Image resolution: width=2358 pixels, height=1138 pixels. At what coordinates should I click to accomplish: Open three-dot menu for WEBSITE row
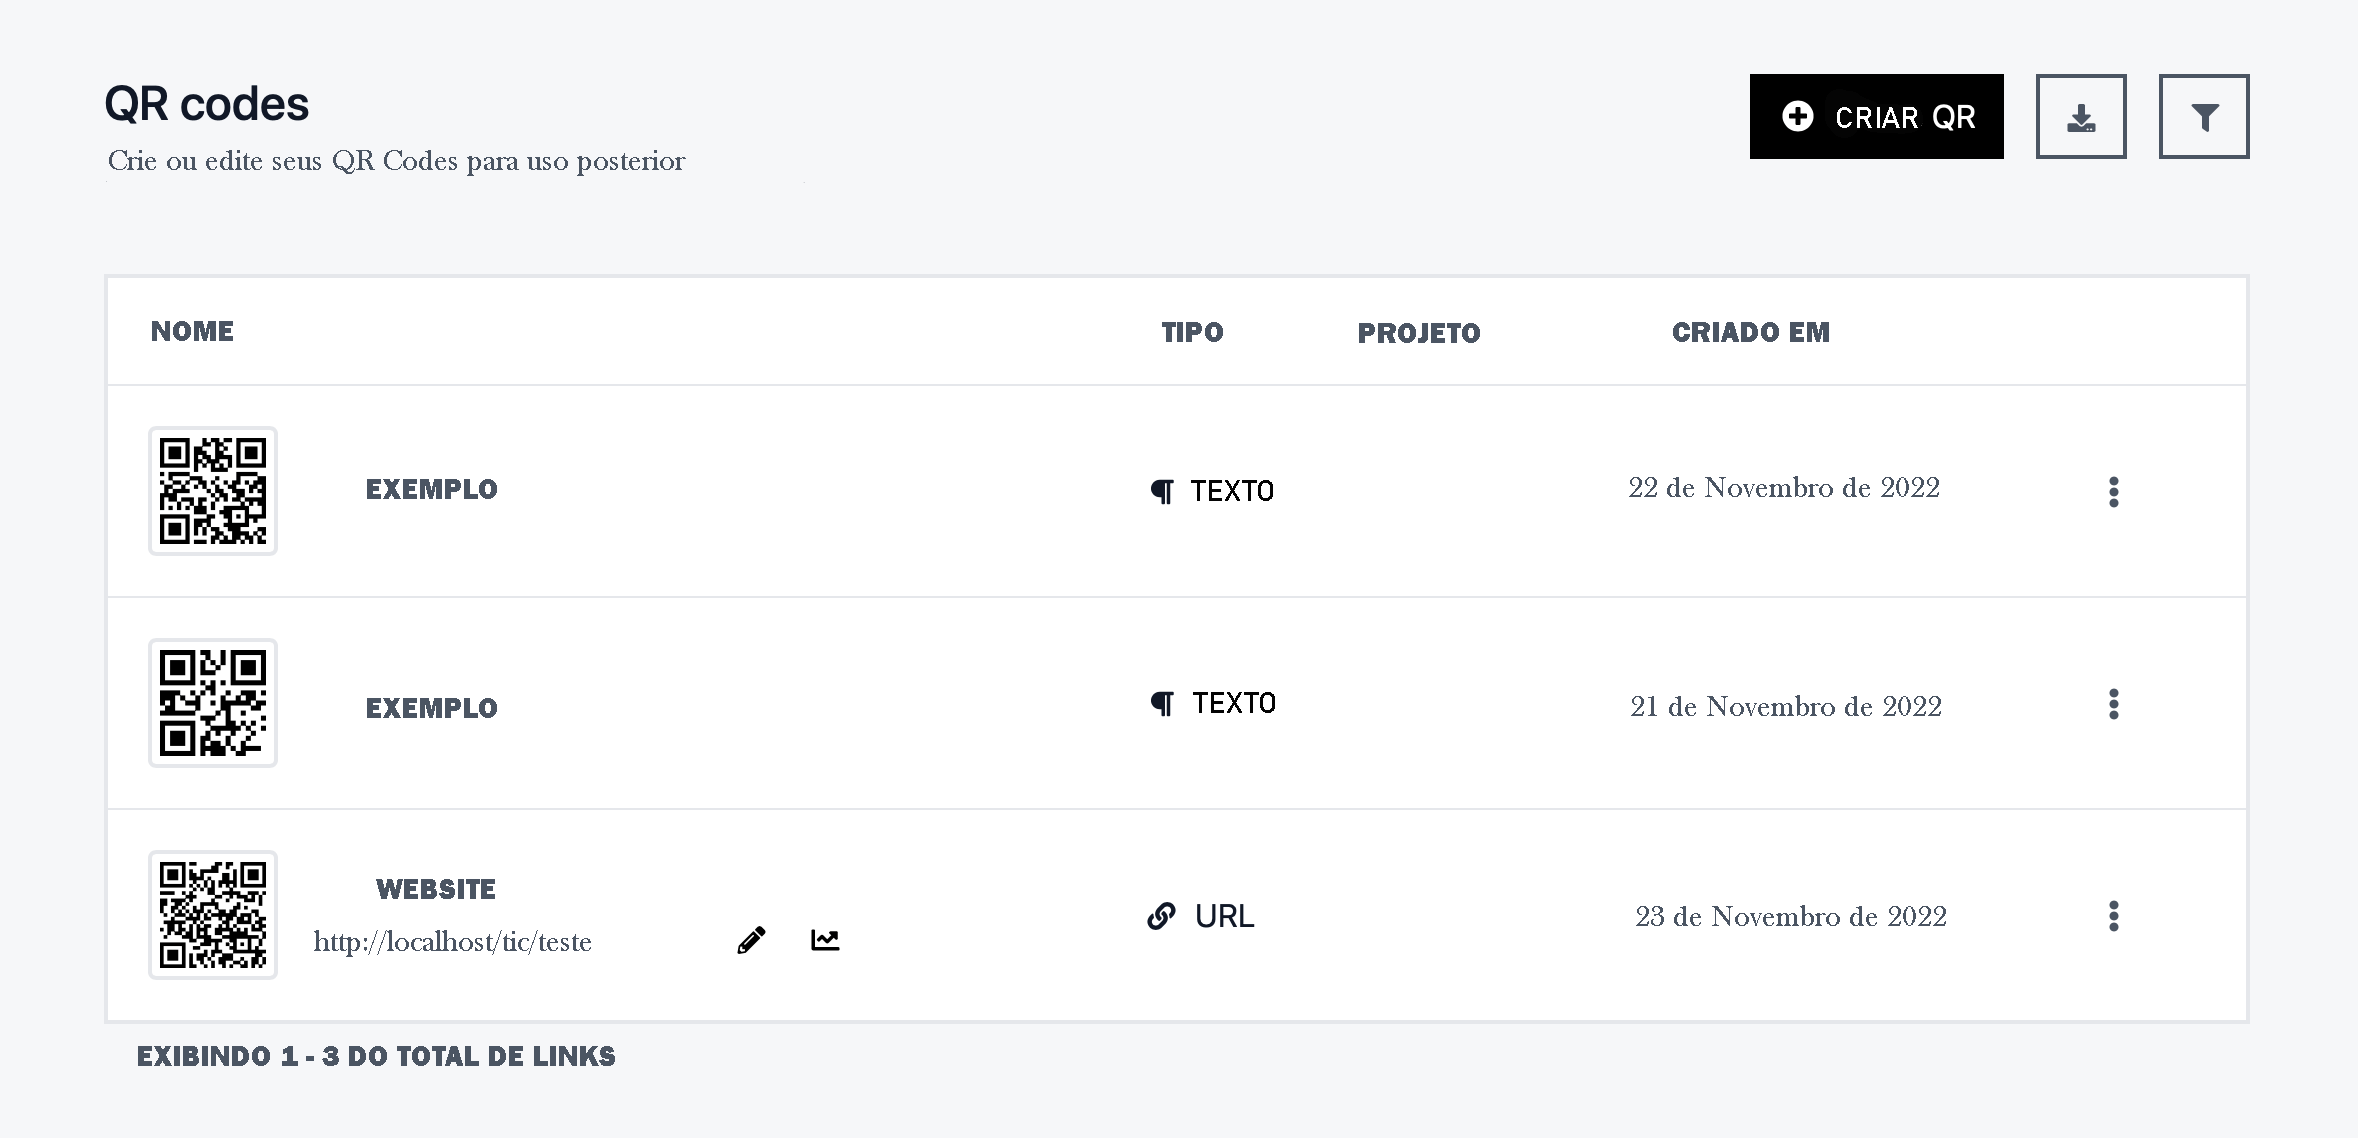click(2113, 916)
